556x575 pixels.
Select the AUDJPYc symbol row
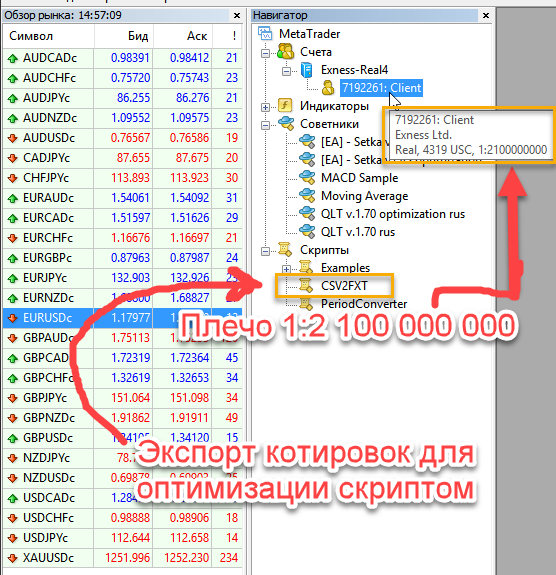click(x=122, y=98)
